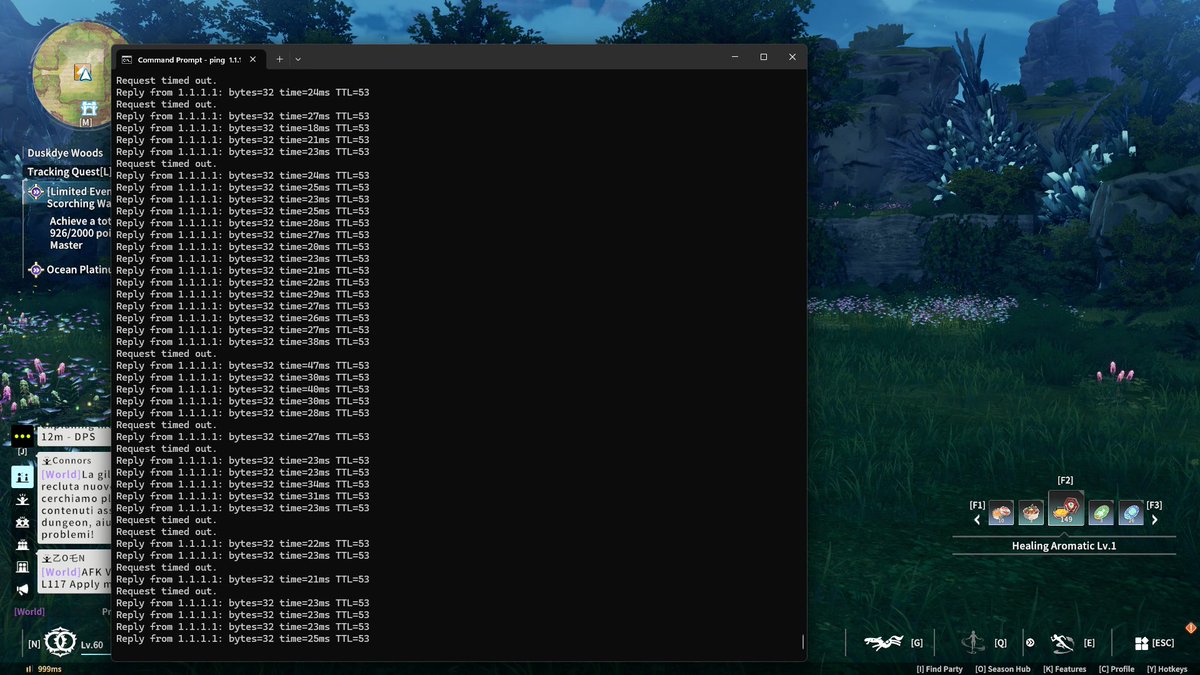The height and width of the screenshot is (675, 1200).
Task: Open [O] Season Hub
Action: click(1003, 669)
